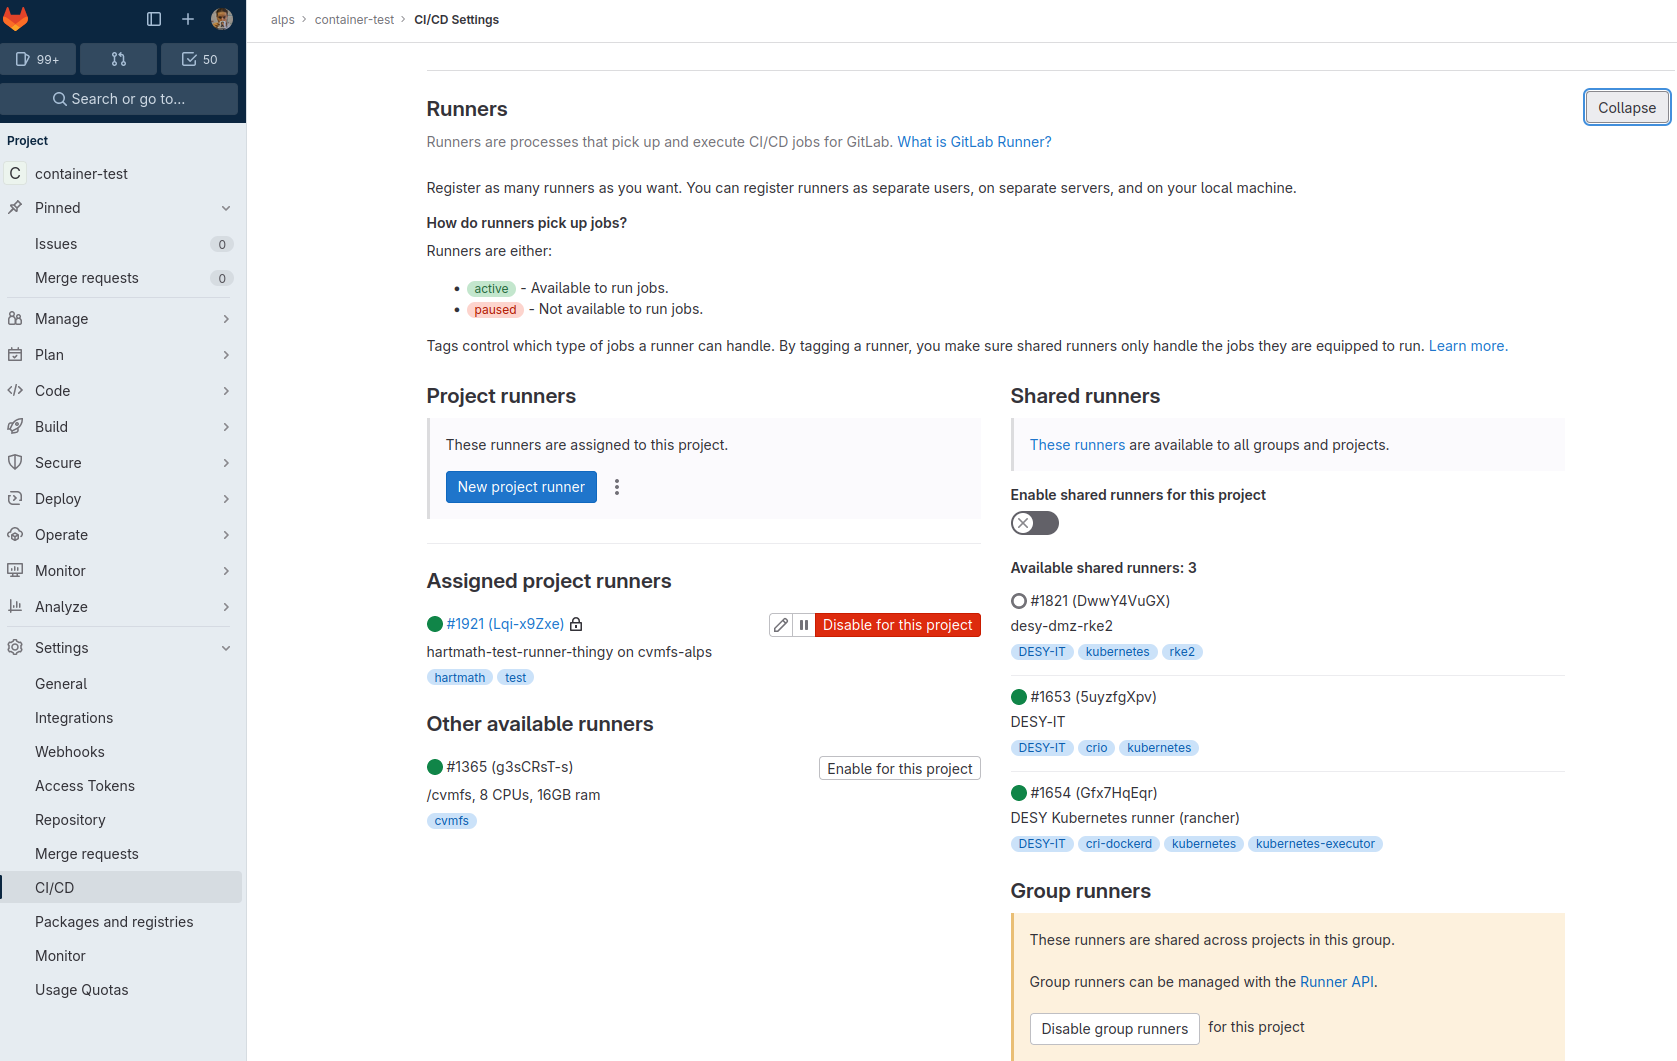Open Repository settings page

70,820
